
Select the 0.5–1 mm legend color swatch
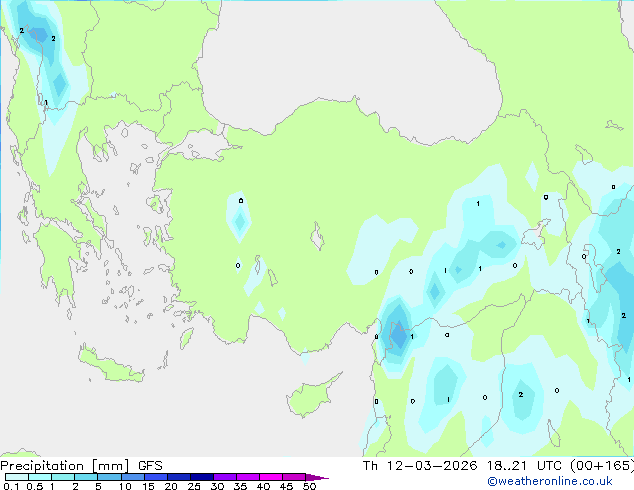click(40, 477)
